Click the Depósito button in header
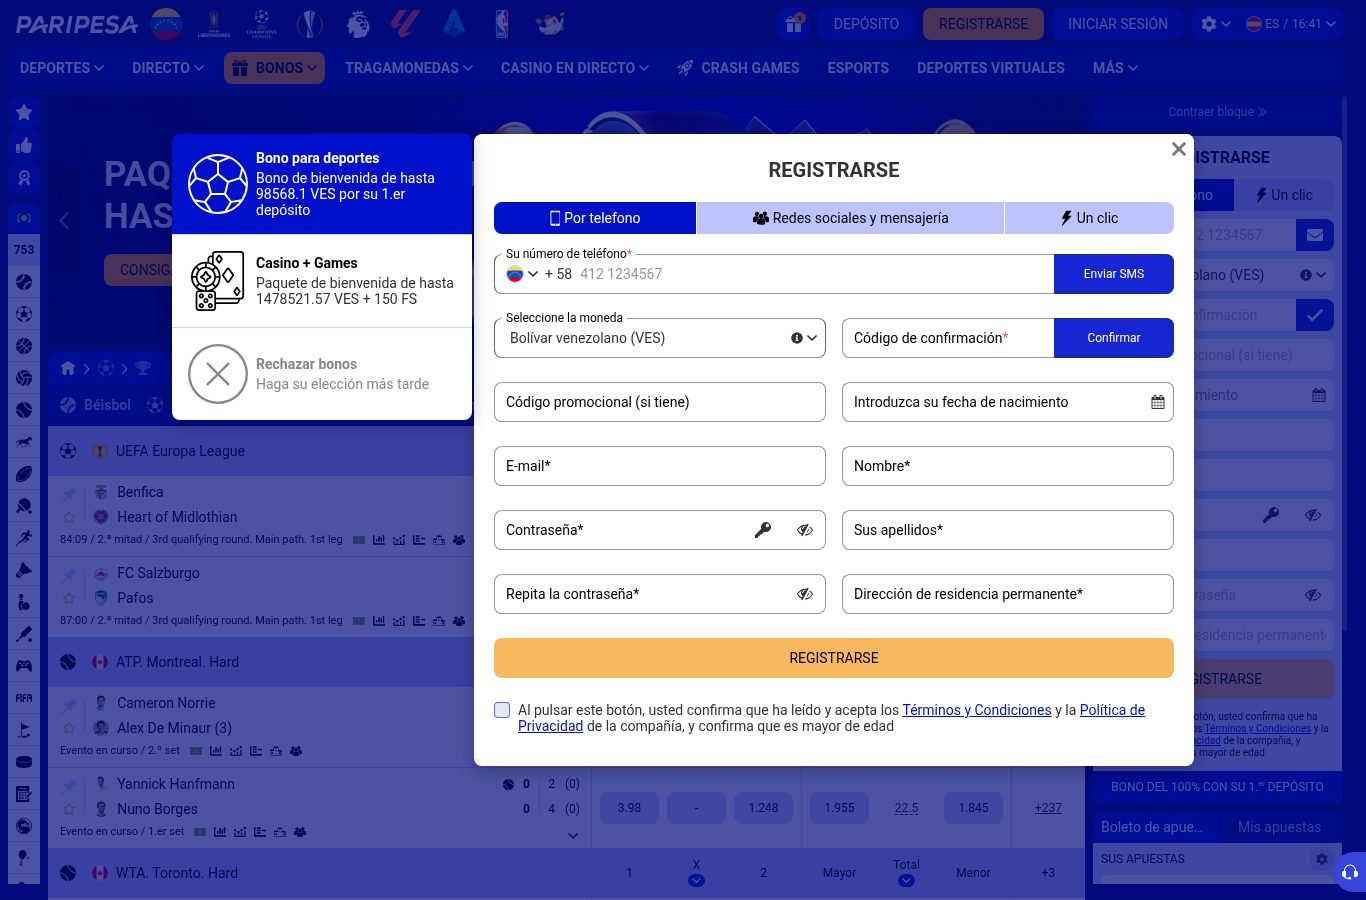This screenshot has height=900, width=1366. pyautogui.click(x=866, y=24)
